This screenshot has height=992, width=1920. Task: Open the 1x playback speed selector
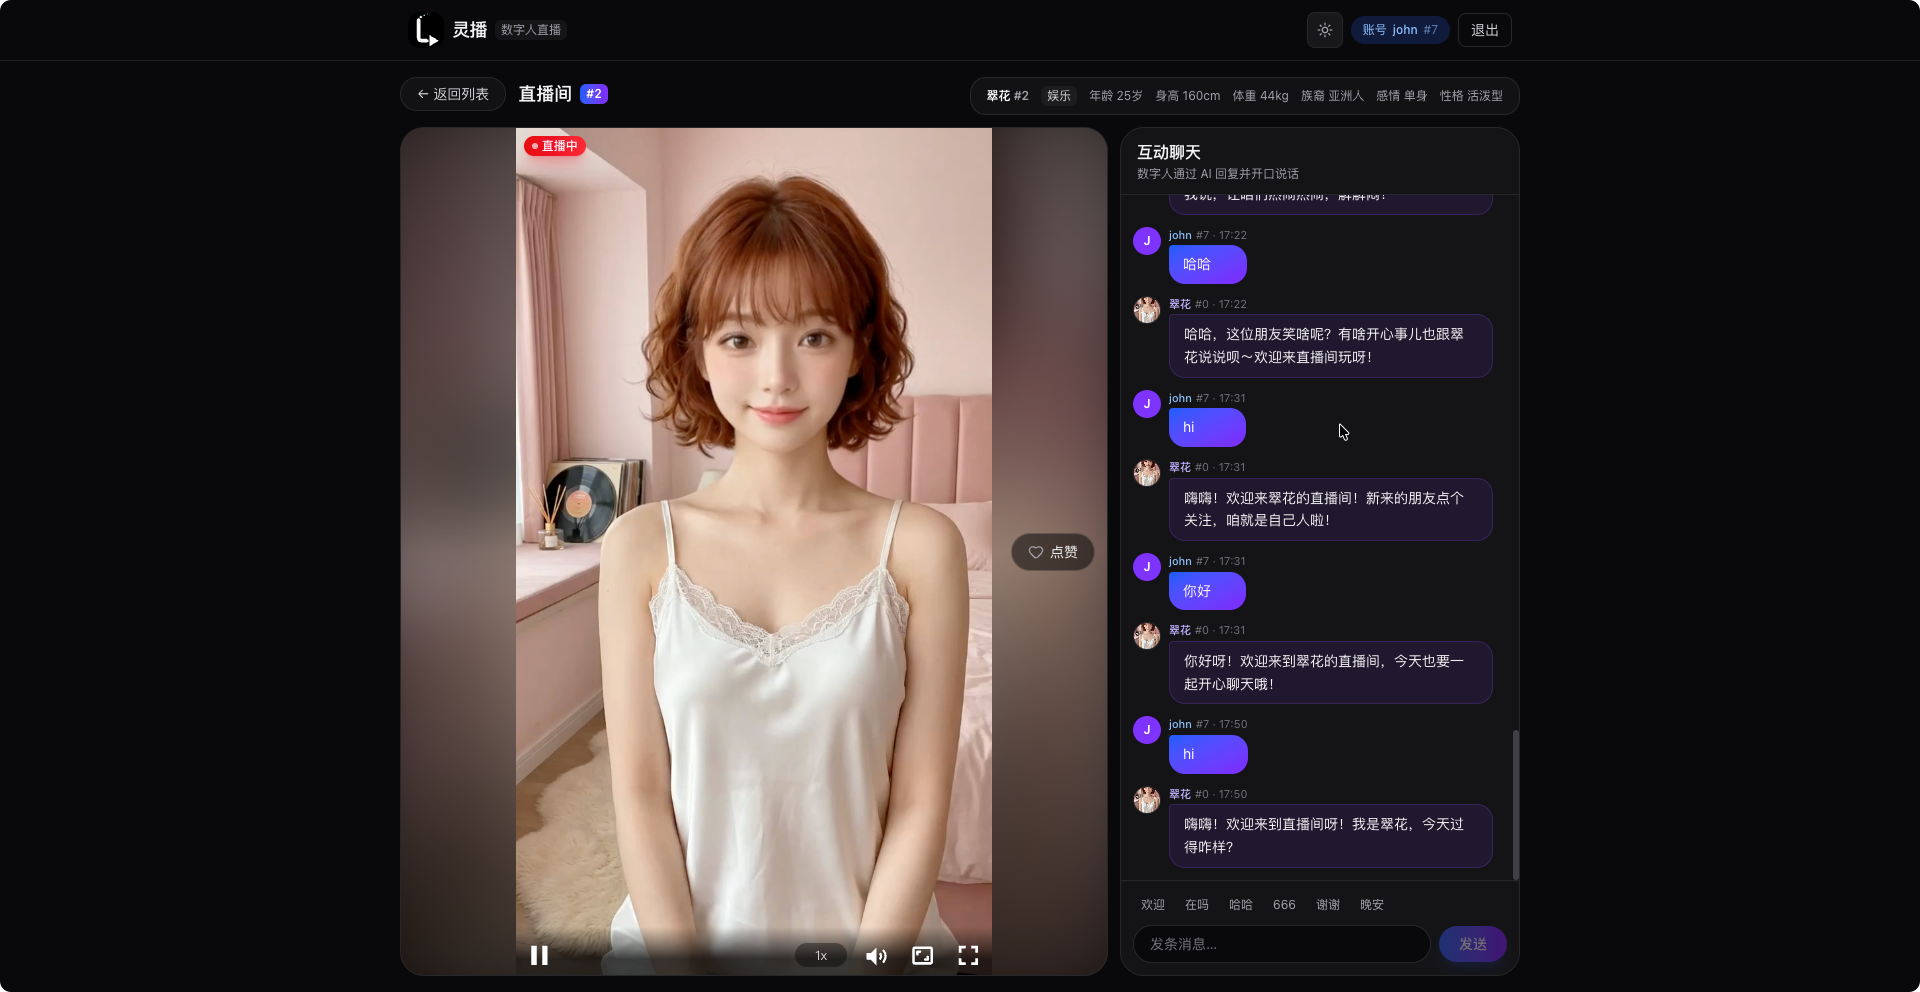[821, 956]
